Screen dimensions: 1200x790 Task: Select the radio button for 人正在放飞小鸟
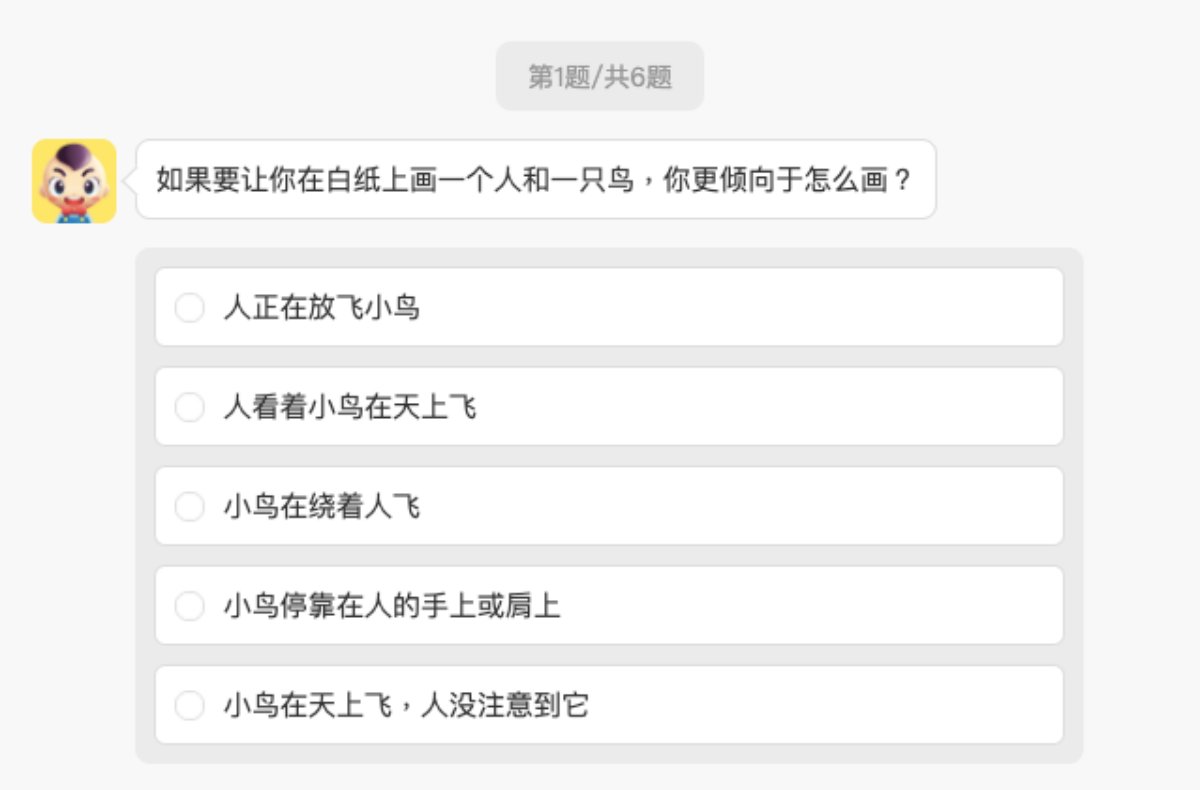(189, 308)
